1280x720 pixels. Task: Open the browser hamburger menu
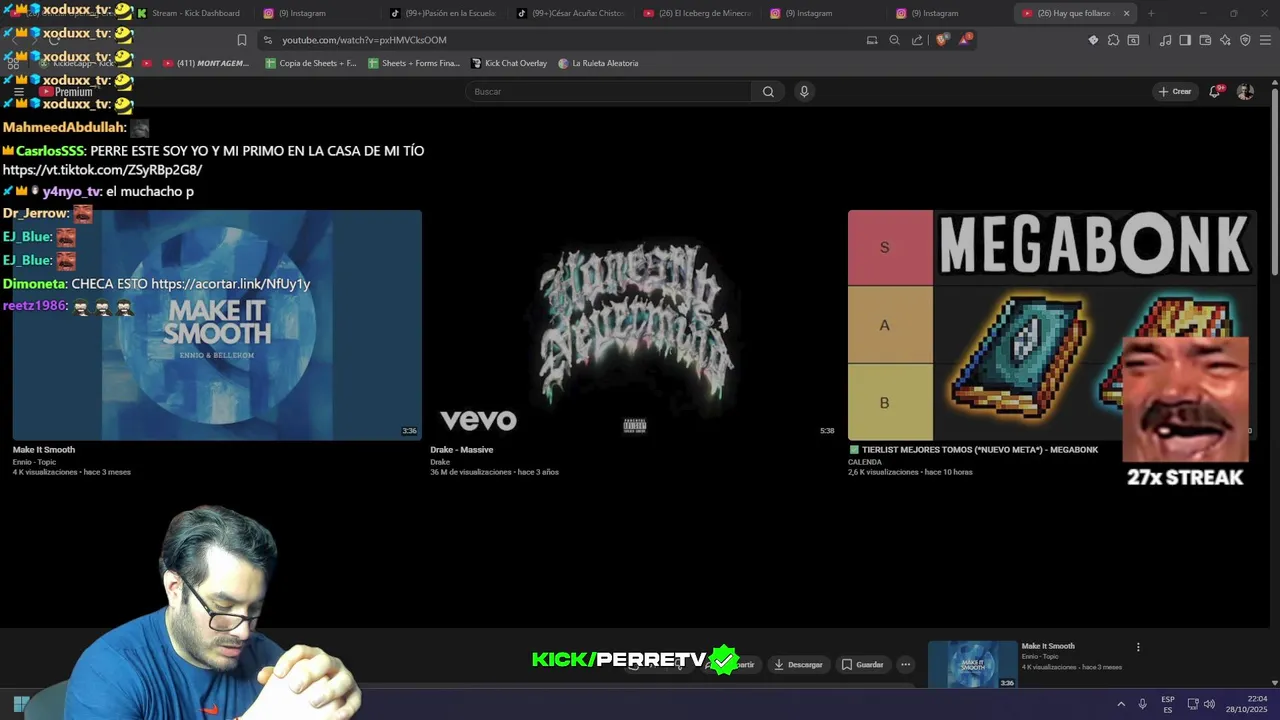click(x=1266, y=40)
